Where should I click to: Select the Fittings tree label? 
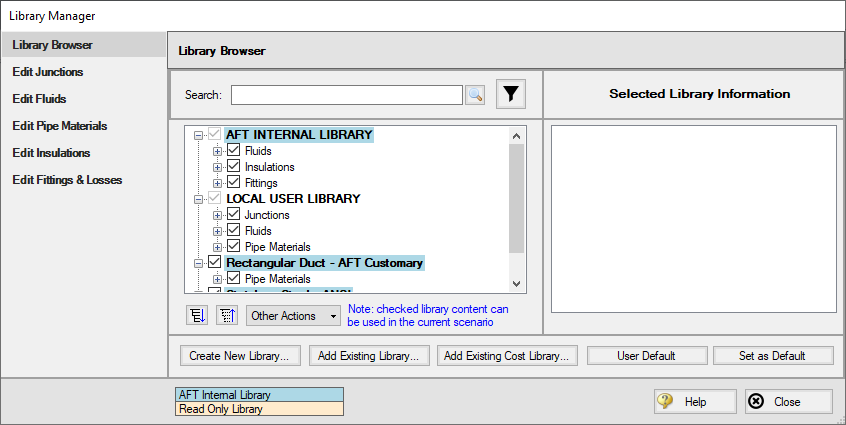pos(261,183)
